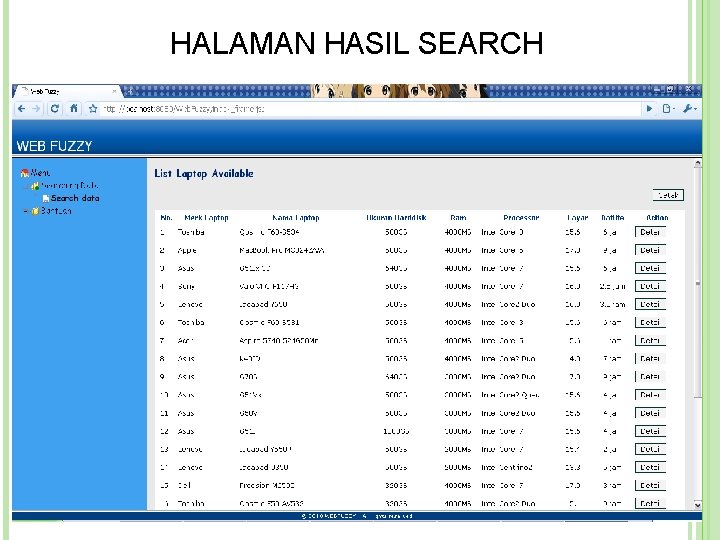Click the Ukuran Harddisk column header
This screenshot has height=540, width=720.
click(x=396, y=218)
